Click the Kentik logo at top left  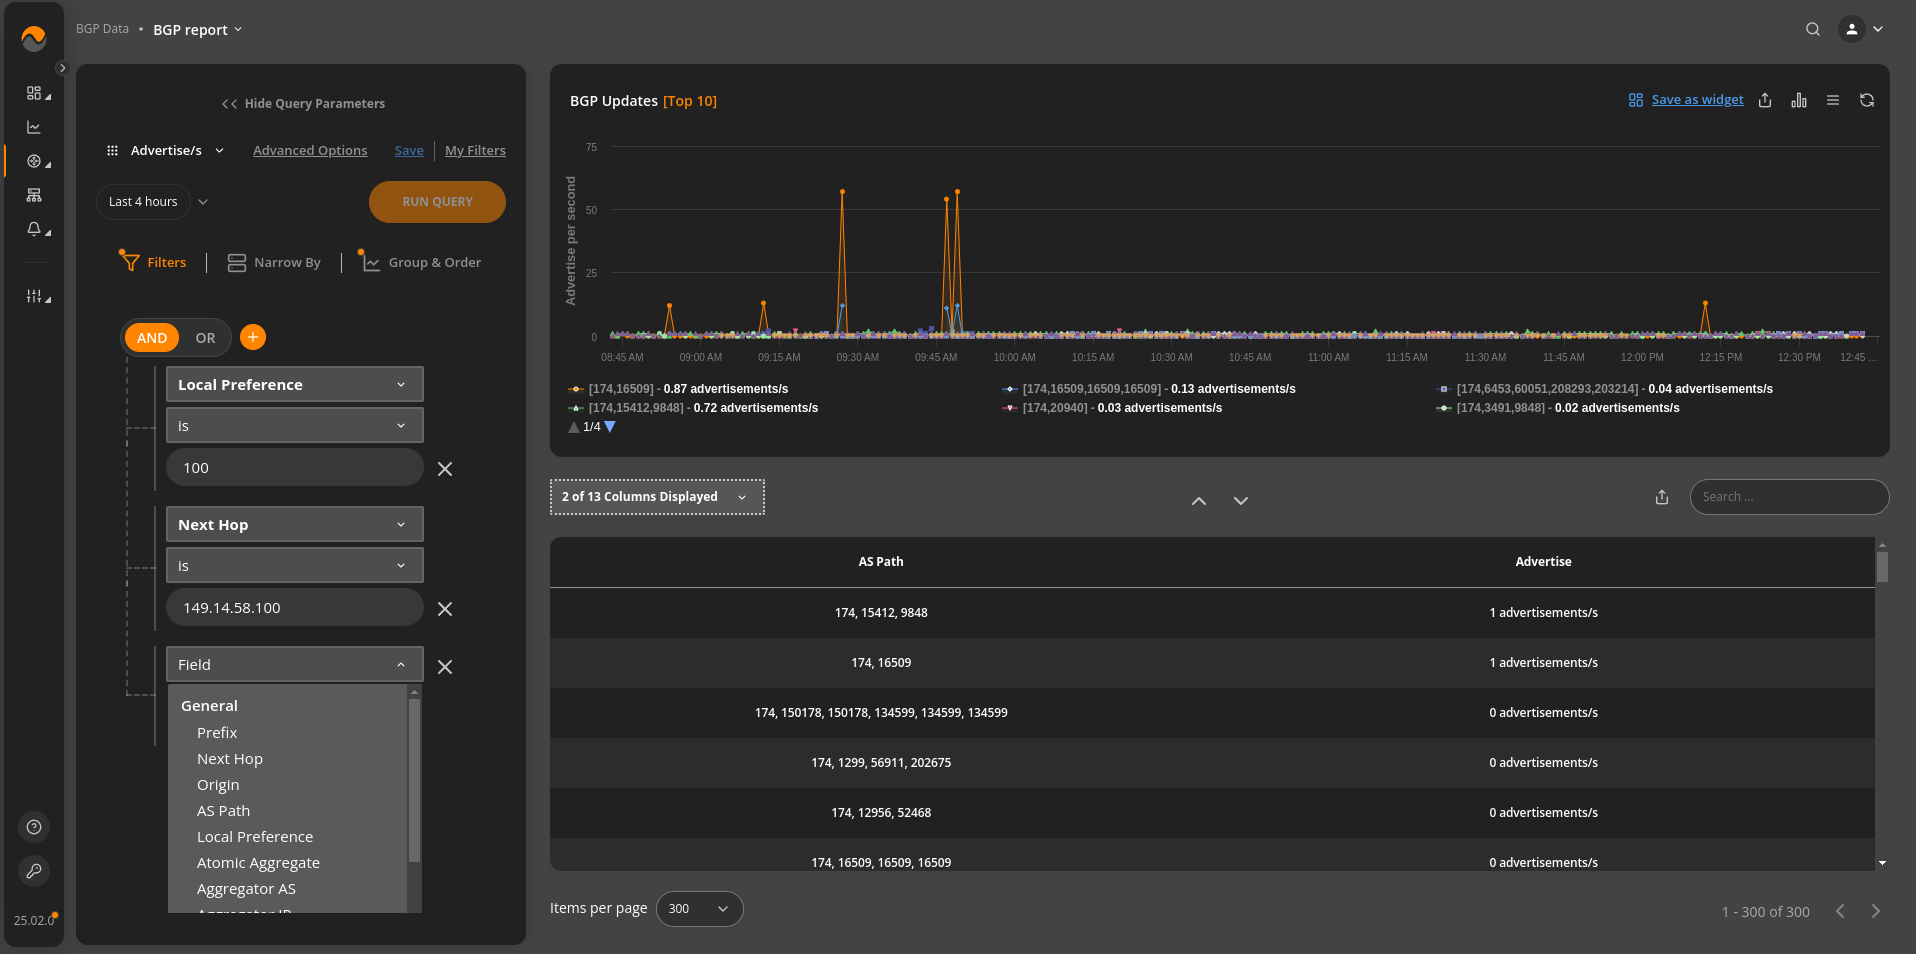[34, 38]
